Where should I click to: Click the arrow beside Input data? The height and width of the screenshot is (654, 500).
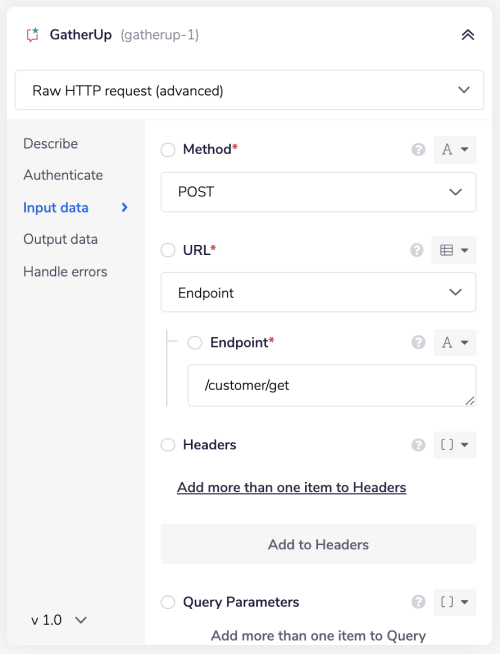point(124,207)
